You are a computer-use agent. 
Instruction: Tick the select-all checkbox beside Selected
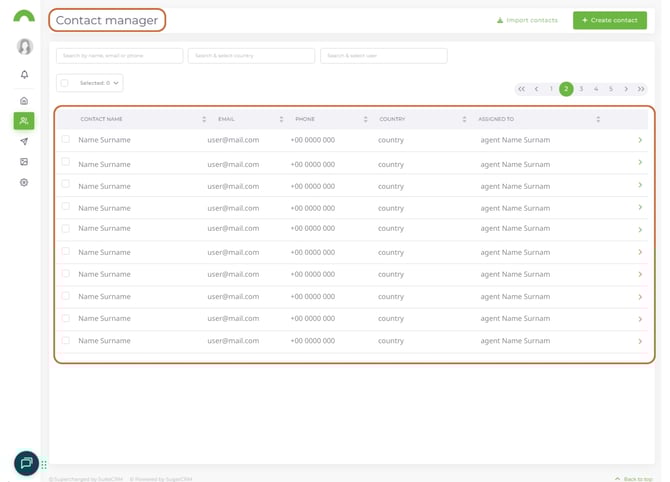point(65,83)
